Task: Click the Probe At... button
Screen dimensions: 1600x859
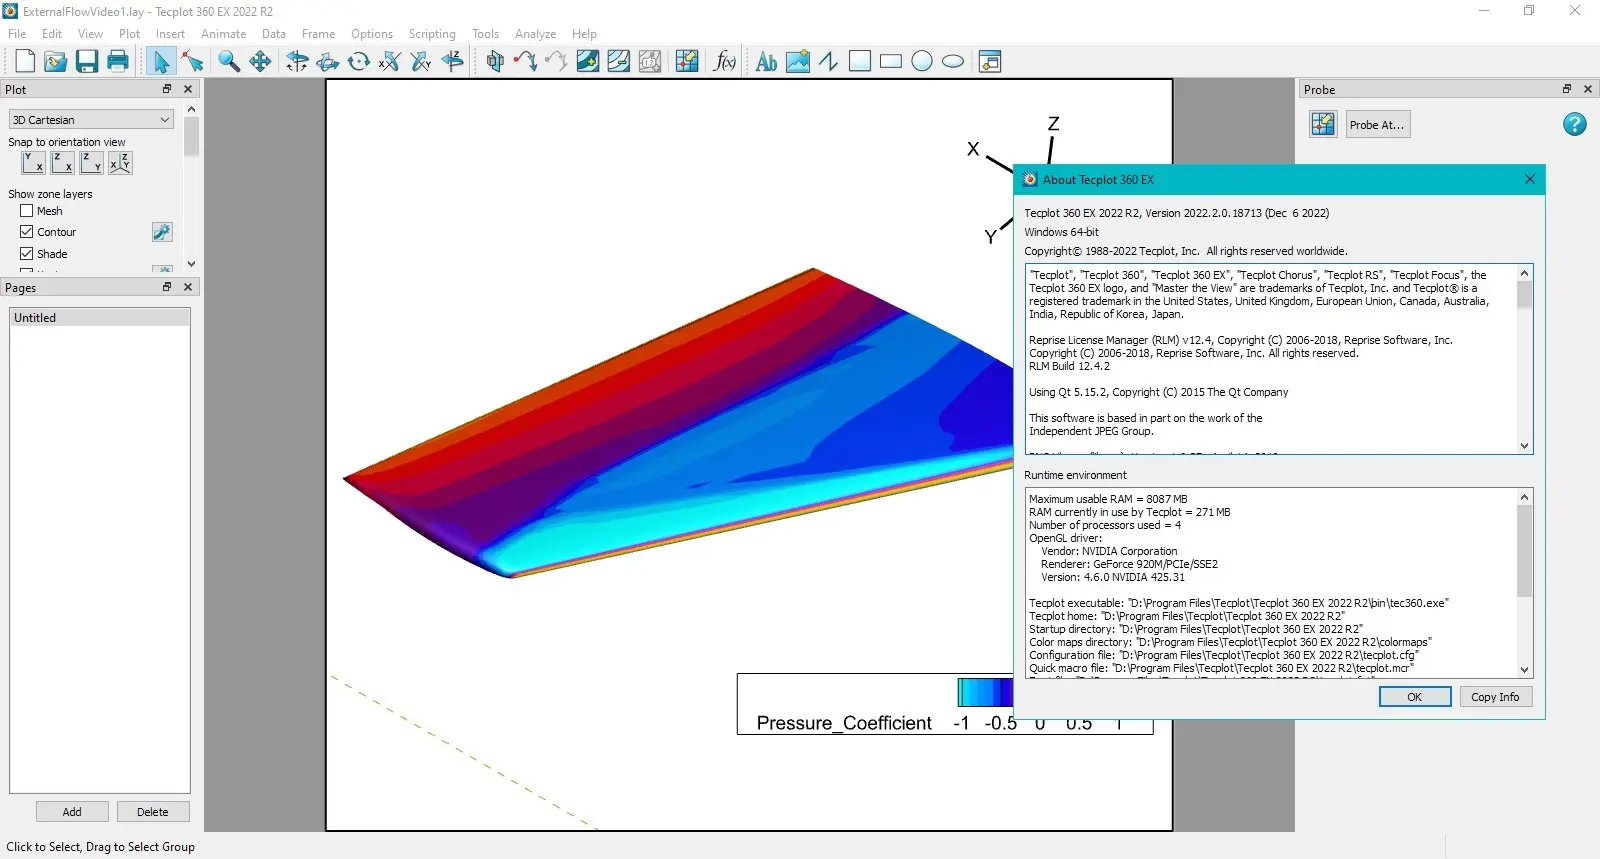Action: pyautogui.click(x=1377, y=125)
